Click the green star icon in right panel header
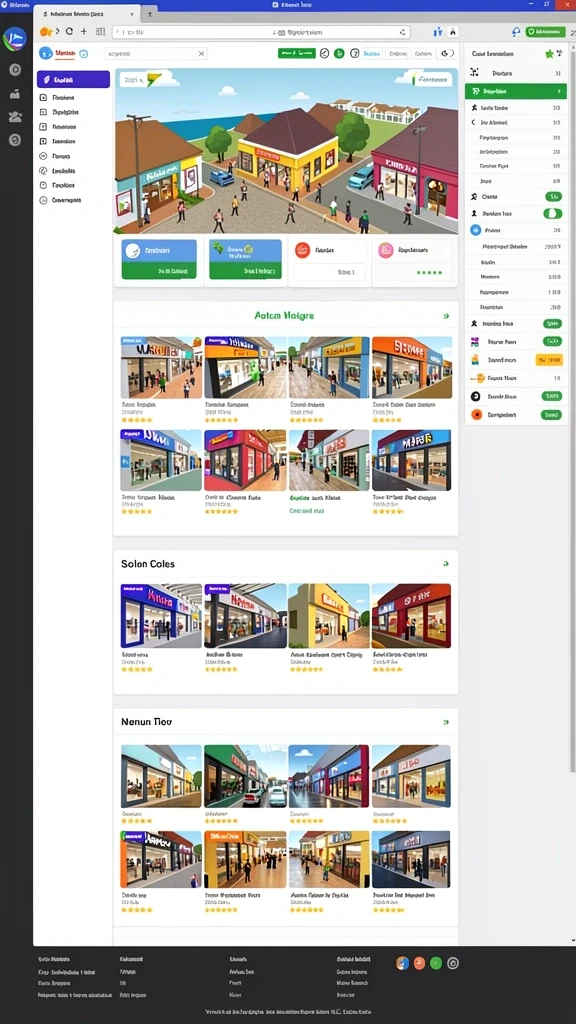The image size is (576, 1024). (x=549, y=54)
